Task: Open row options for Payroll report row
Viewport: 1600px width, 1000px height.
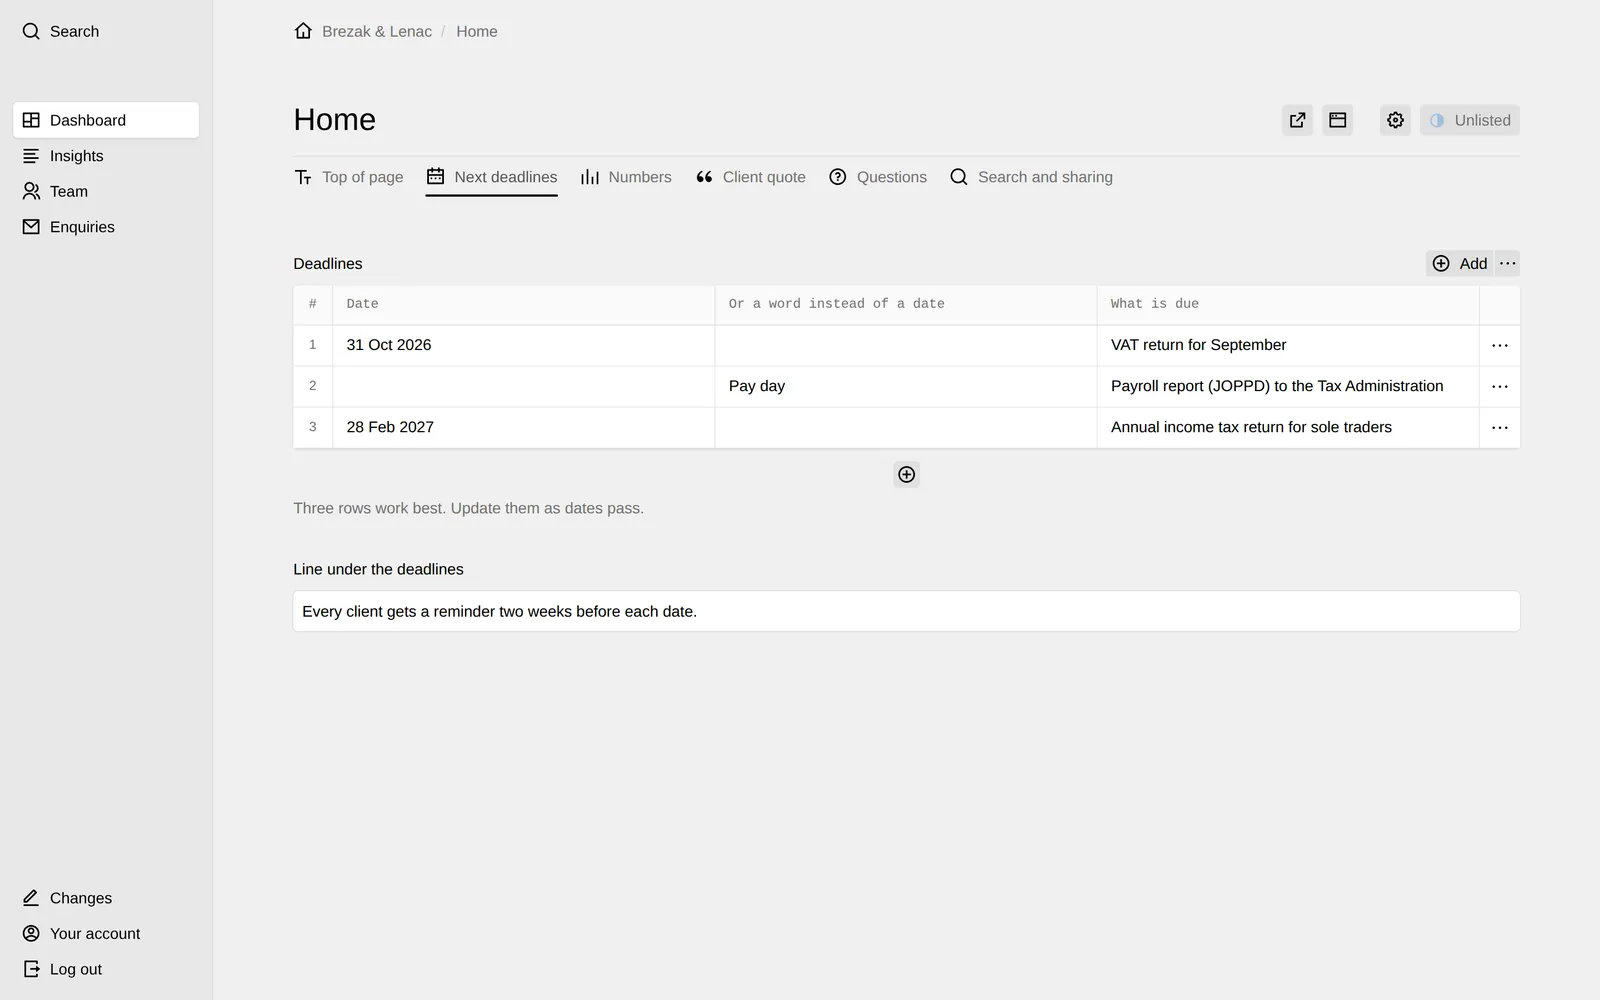Action: tap(1500, 386)
